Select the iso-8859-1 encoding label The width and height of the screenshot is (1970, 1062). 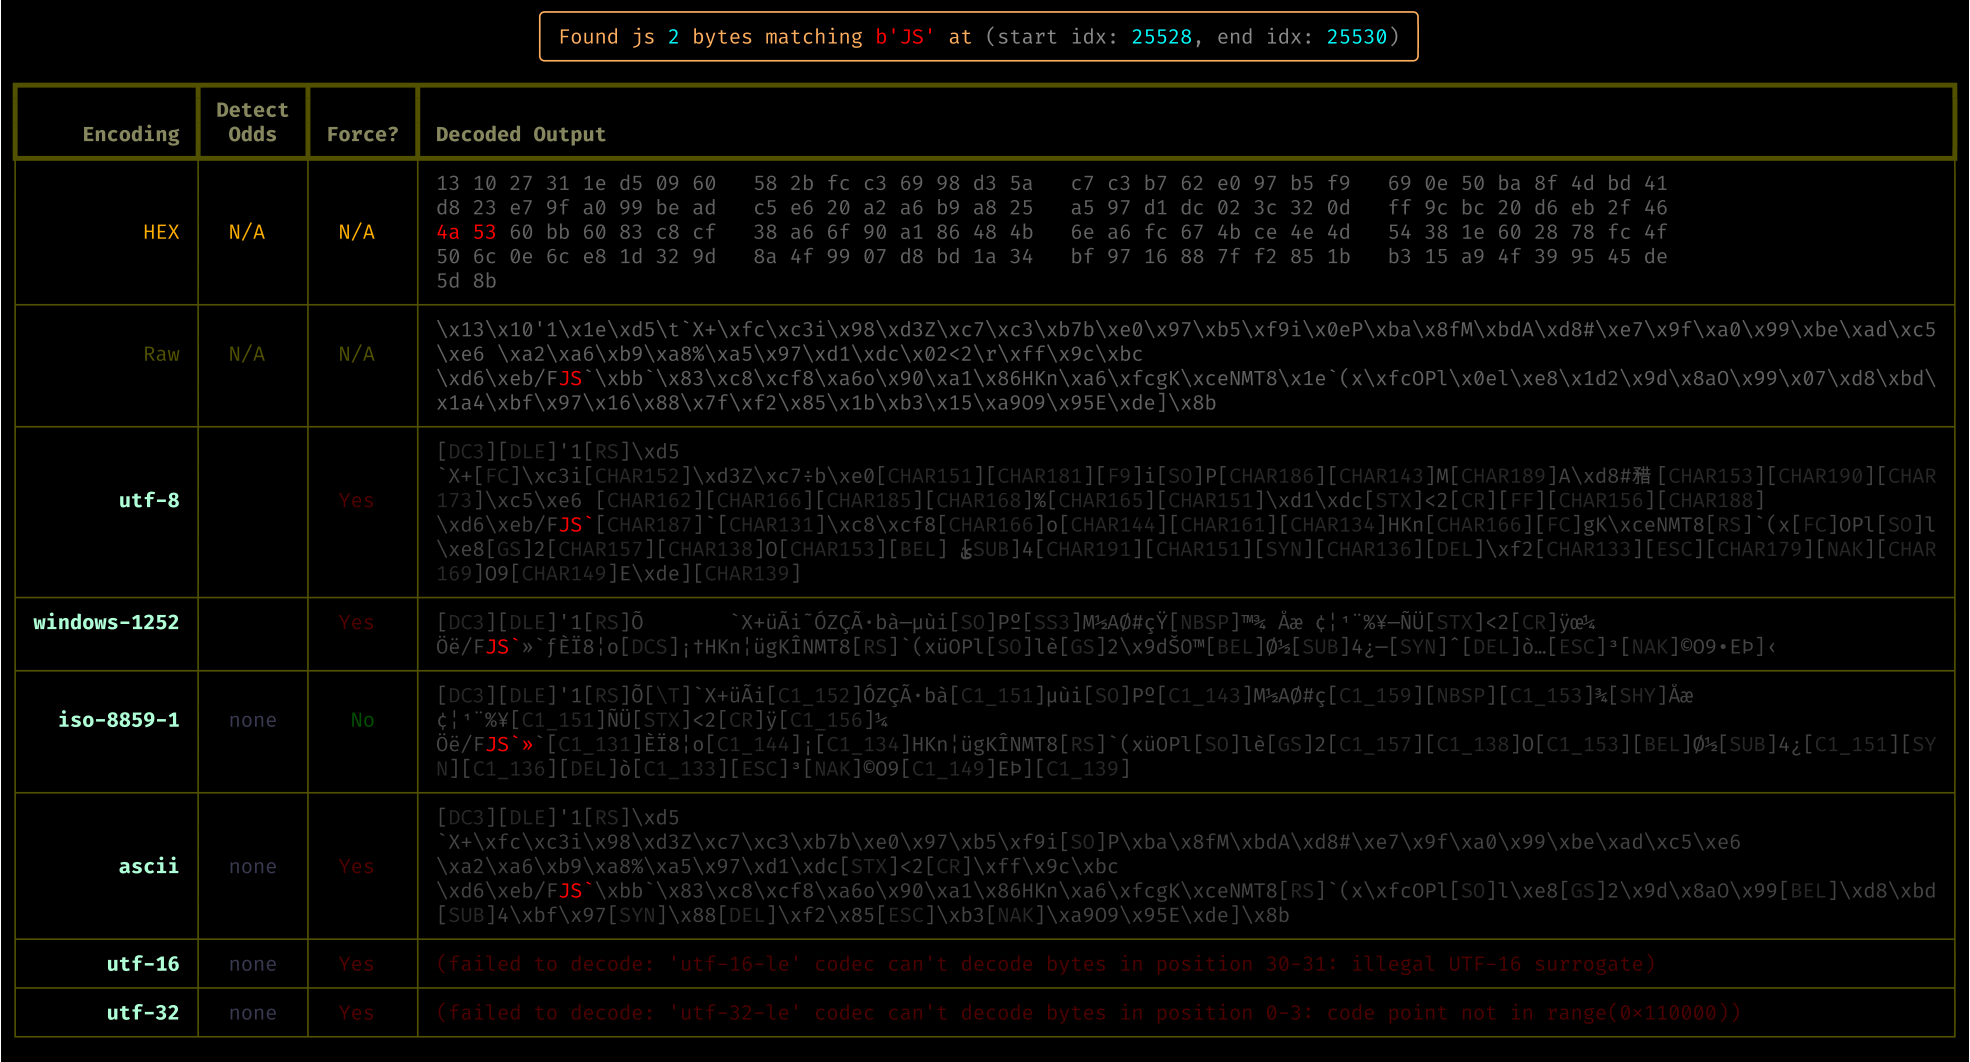click(118, 720)
